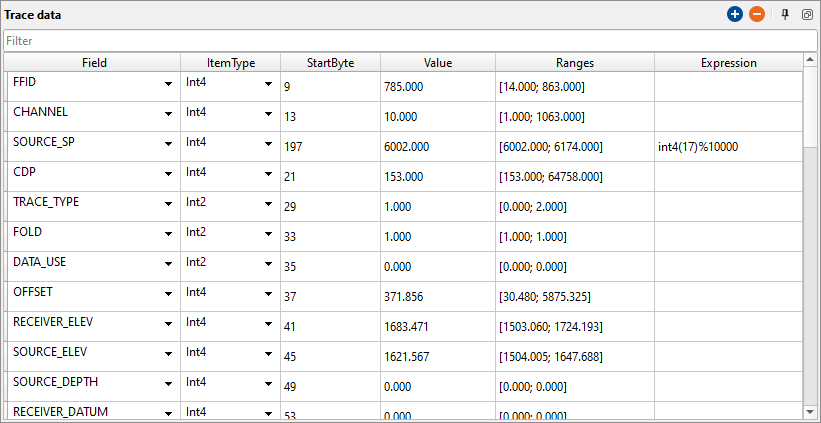The height and width of the screenshot is (423, 821).
Task: Pin the Trace data panel
Action: (785, 14)
